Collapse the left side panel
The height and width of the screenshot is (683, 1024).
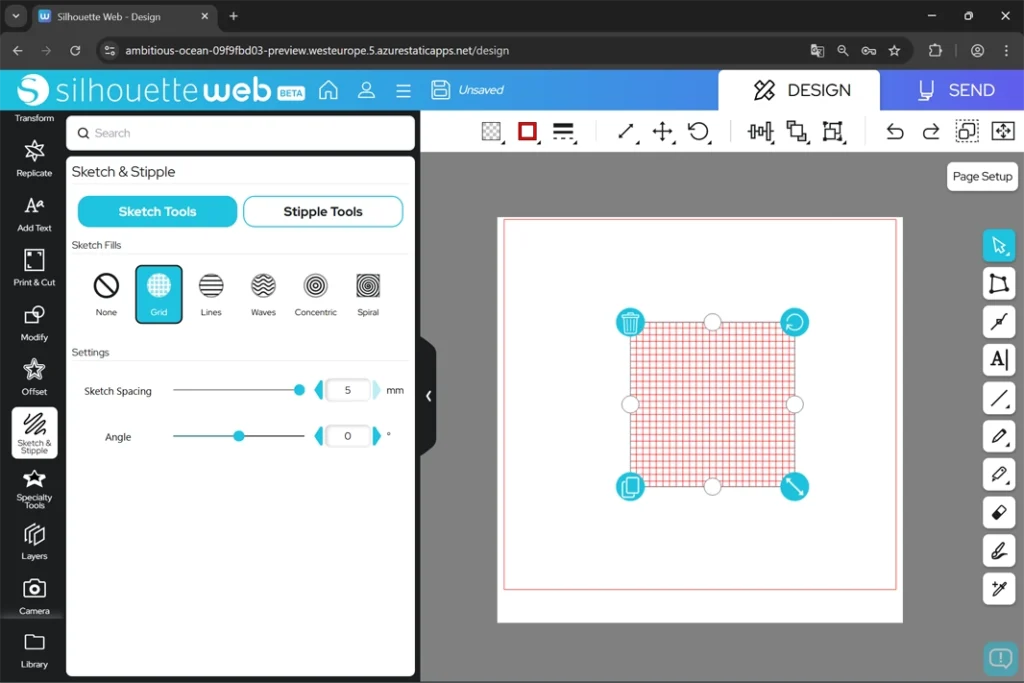point(428,396)
